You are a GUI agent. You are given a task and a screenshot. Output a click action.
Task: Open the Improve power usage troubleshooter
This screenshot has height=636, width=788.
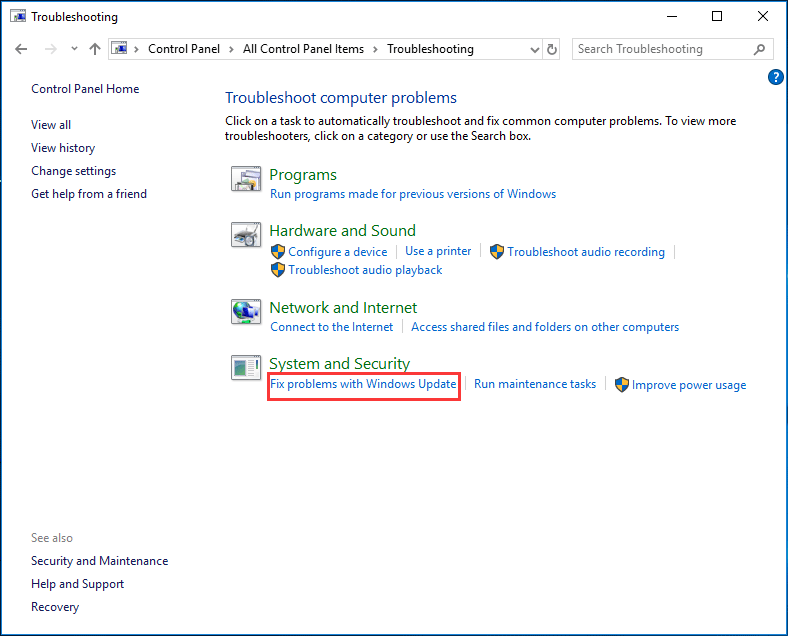[x=688, y=385]
